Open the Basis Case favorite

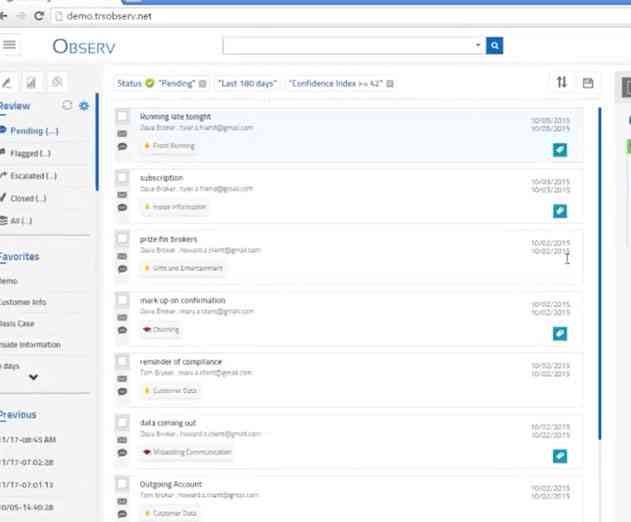coord(17,324)
